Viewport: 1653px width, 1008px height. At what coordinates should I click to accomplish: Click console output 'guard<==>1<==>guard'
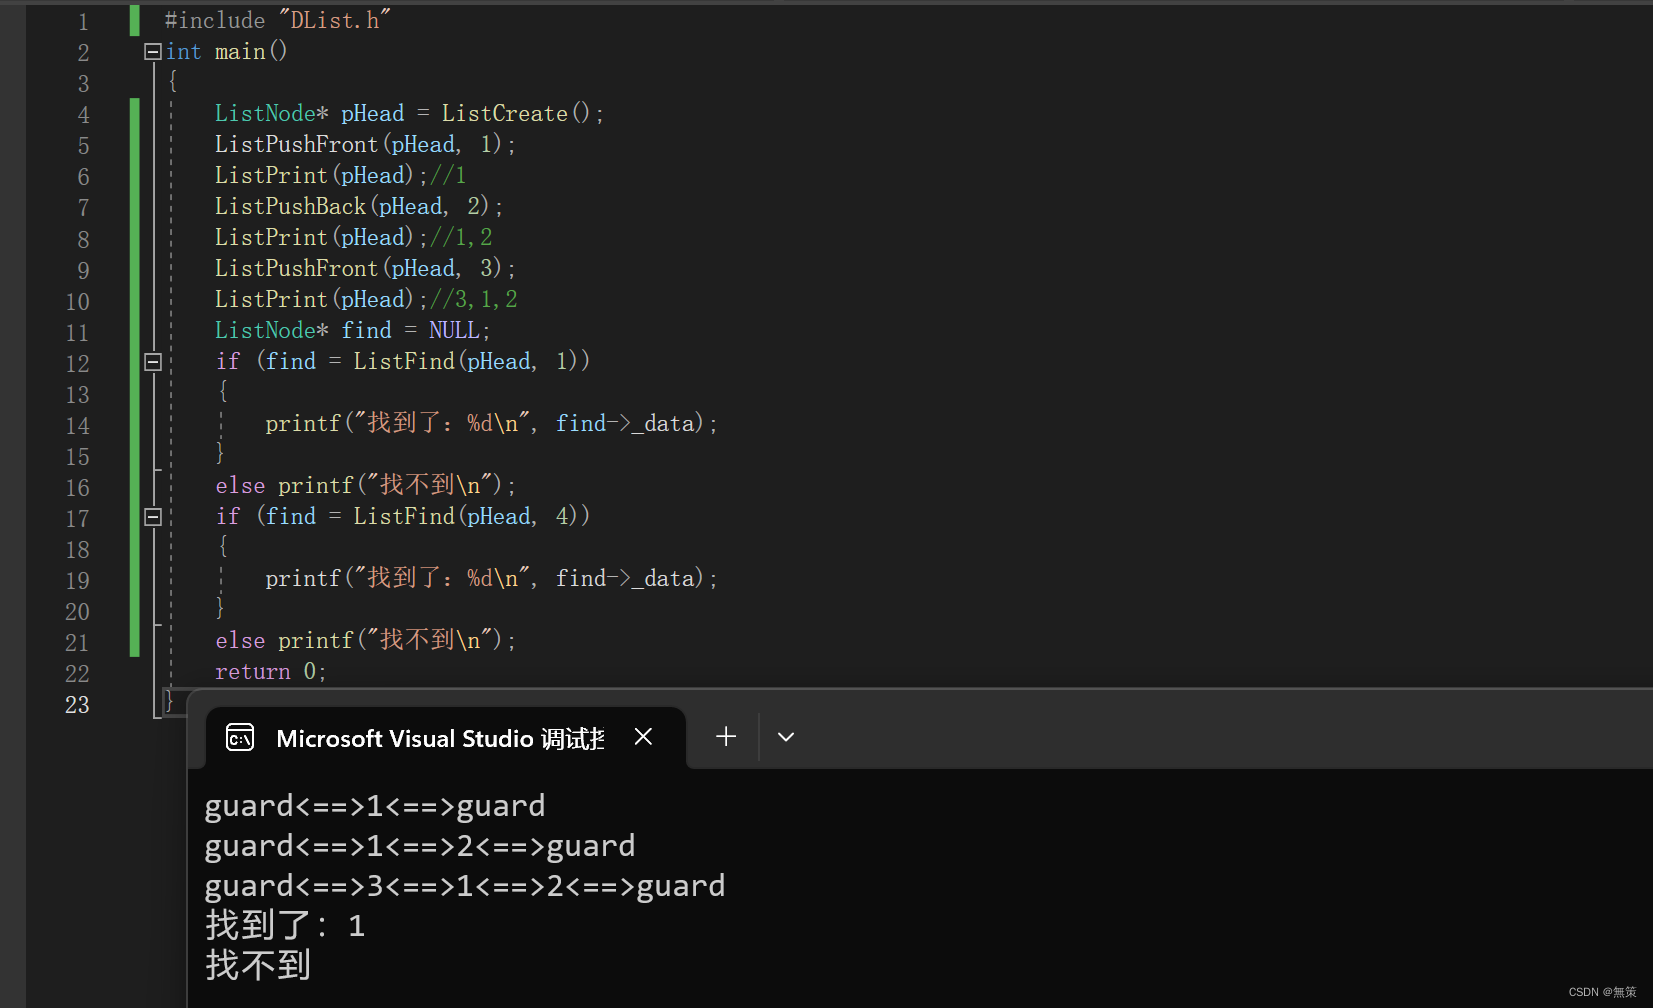[x=375, y=806]
